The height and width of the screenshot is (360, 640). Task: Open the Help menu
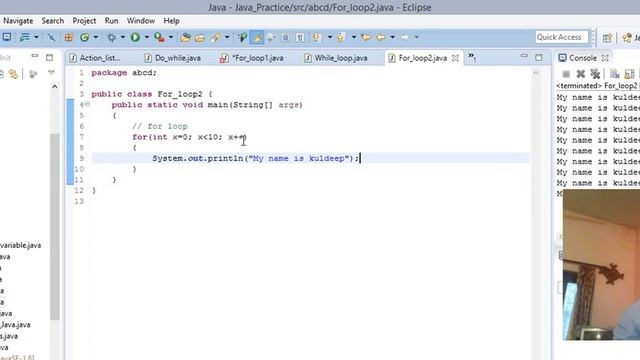[171, 21]
